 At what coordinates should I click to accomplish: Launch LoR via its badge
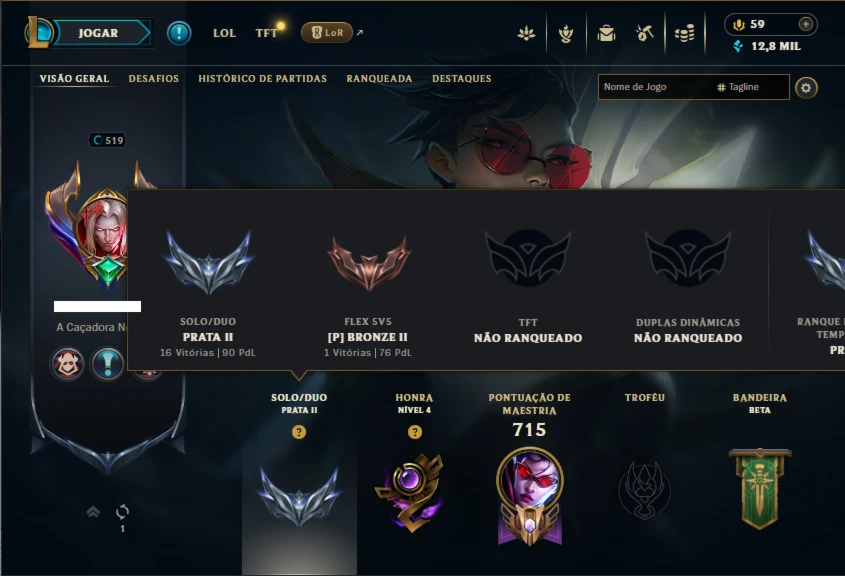(x=327, y=33)
